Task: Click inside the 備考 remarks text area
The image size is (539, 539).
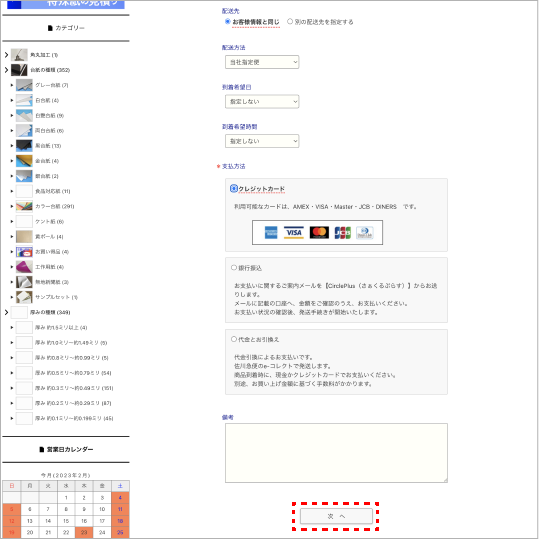Action: tap(336, 453)
